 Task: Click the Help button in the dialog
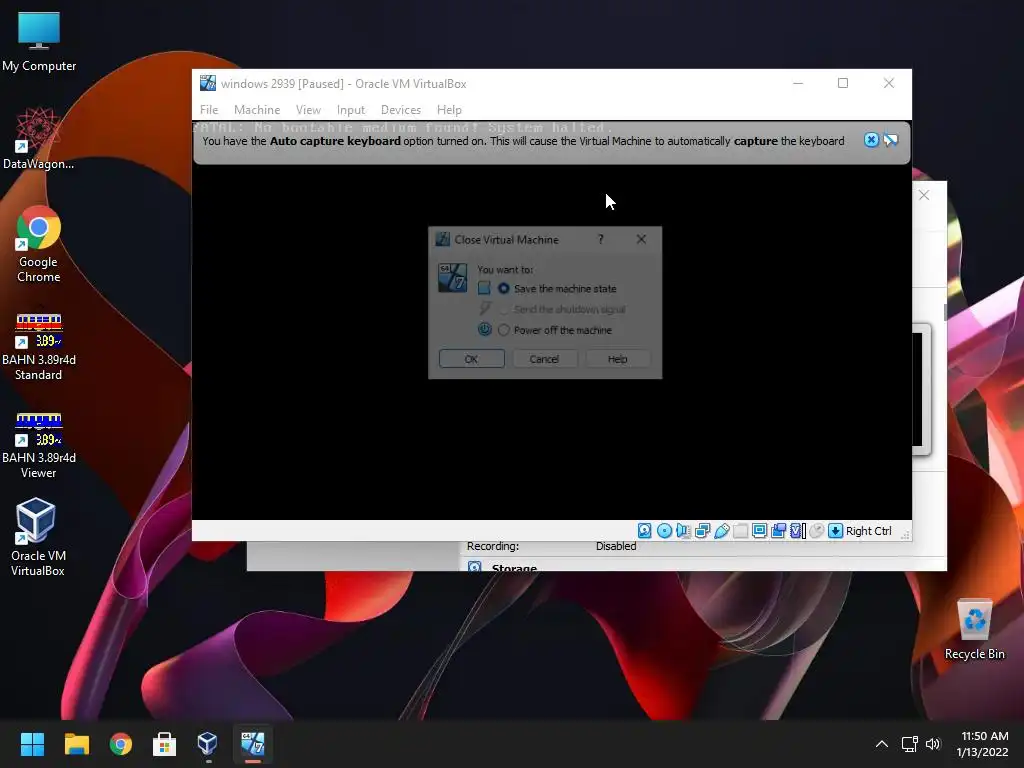click(618, 359)
